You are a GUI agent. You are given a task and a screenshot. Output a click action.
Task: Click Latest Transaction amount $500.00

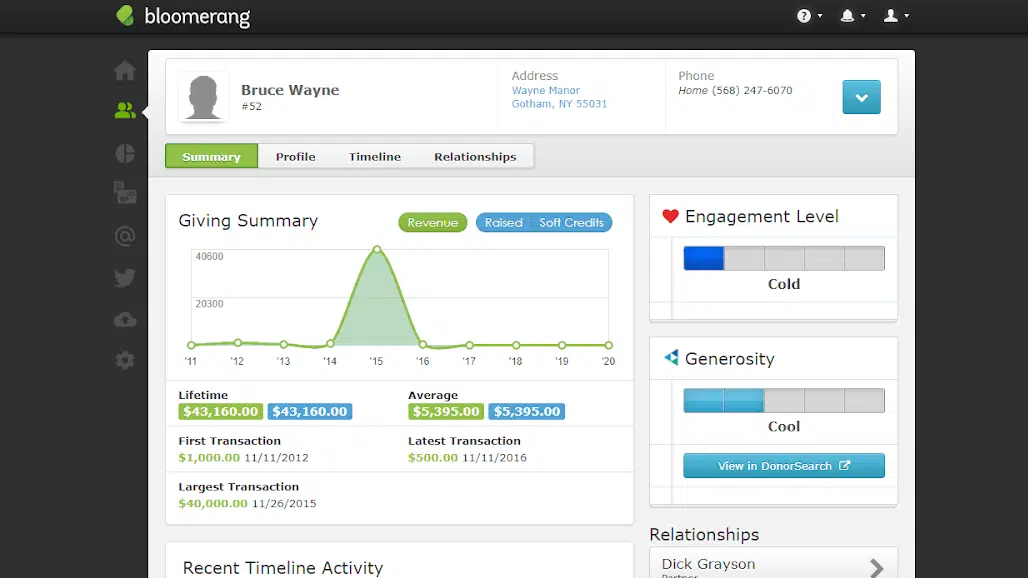pyautogui.click(x=433, y=457)
